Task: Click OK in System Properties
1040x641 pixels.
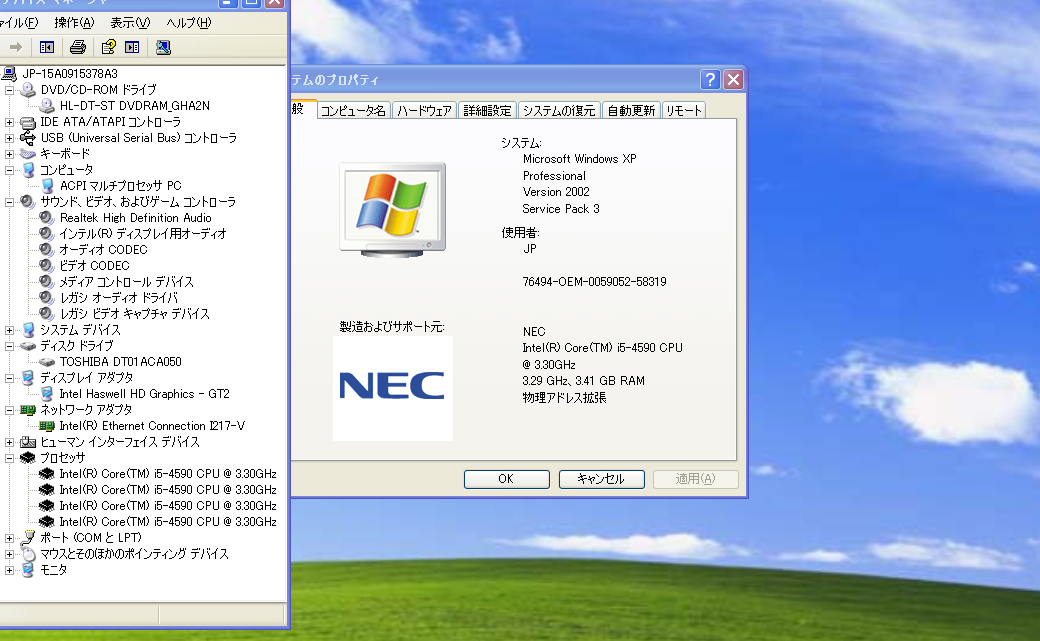Action: tap(506, 479)
